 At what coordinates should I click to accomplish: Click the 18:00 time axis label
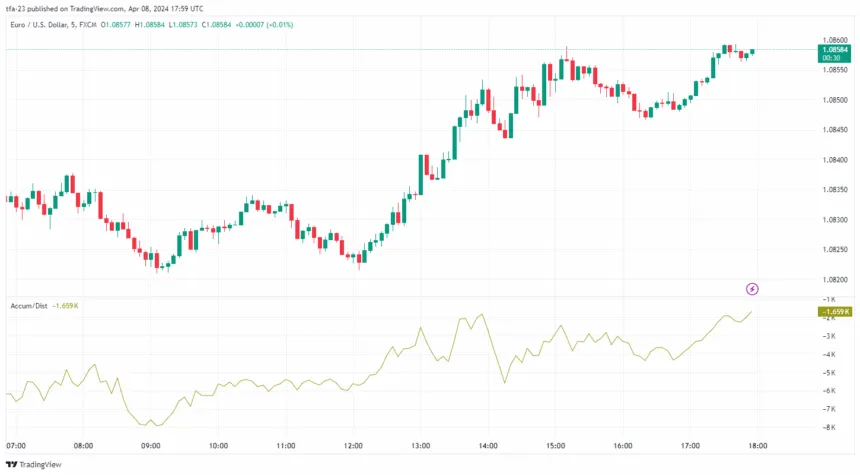tap(758, 446)
